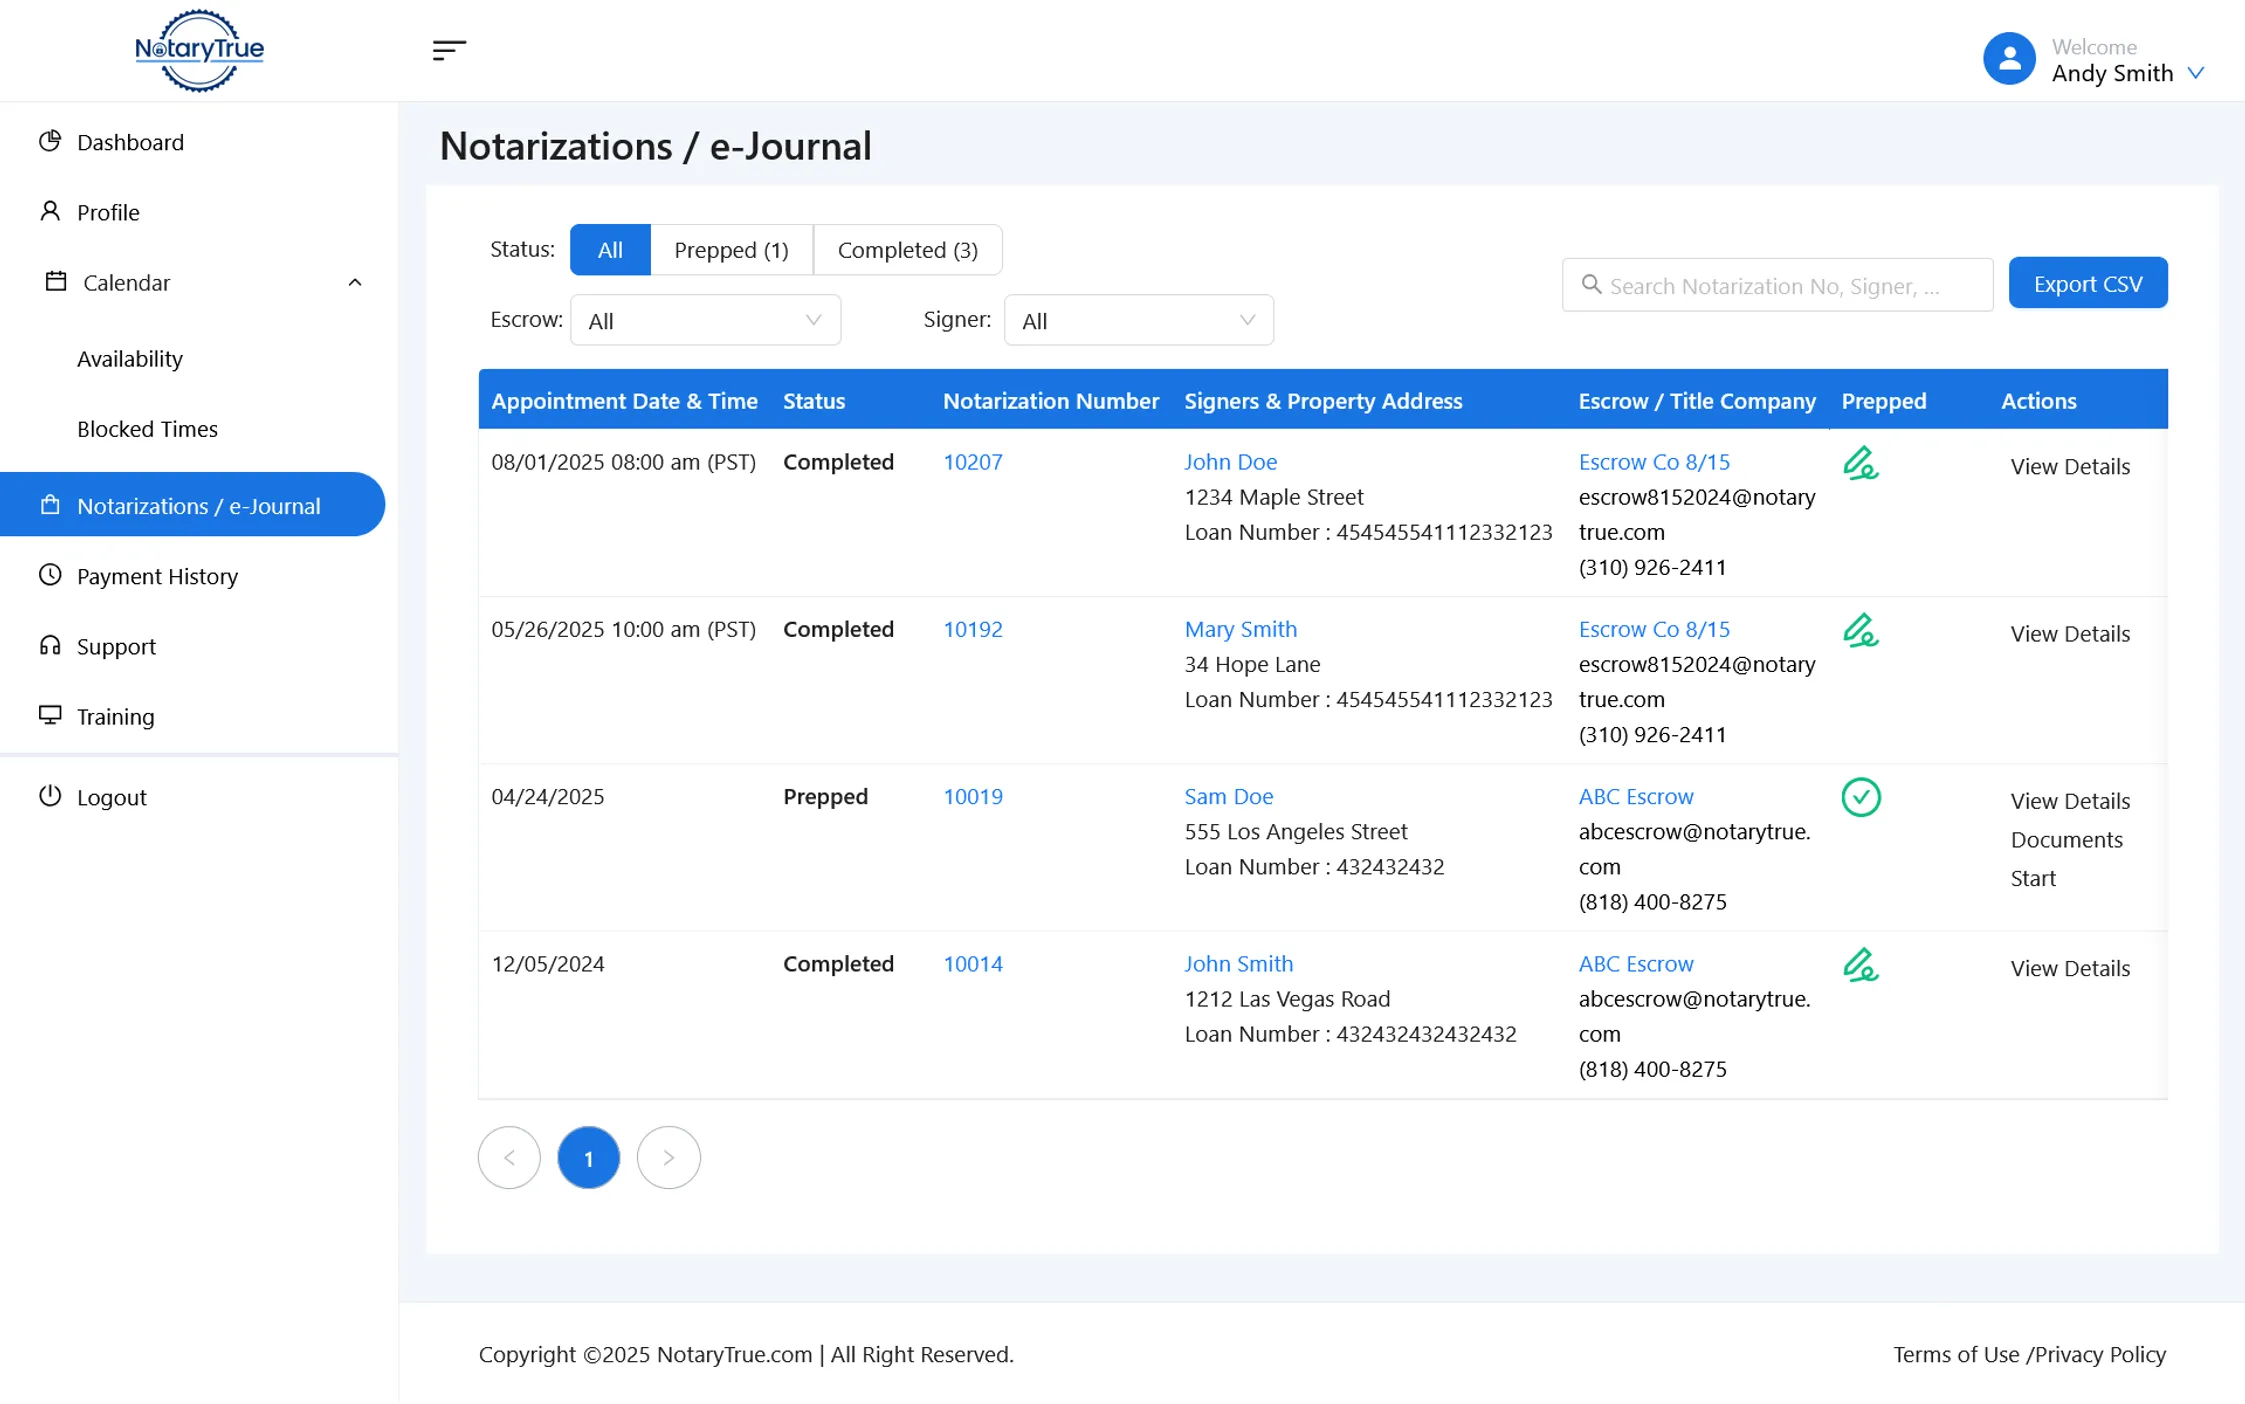Go to next pagination page

[668, 1158]
